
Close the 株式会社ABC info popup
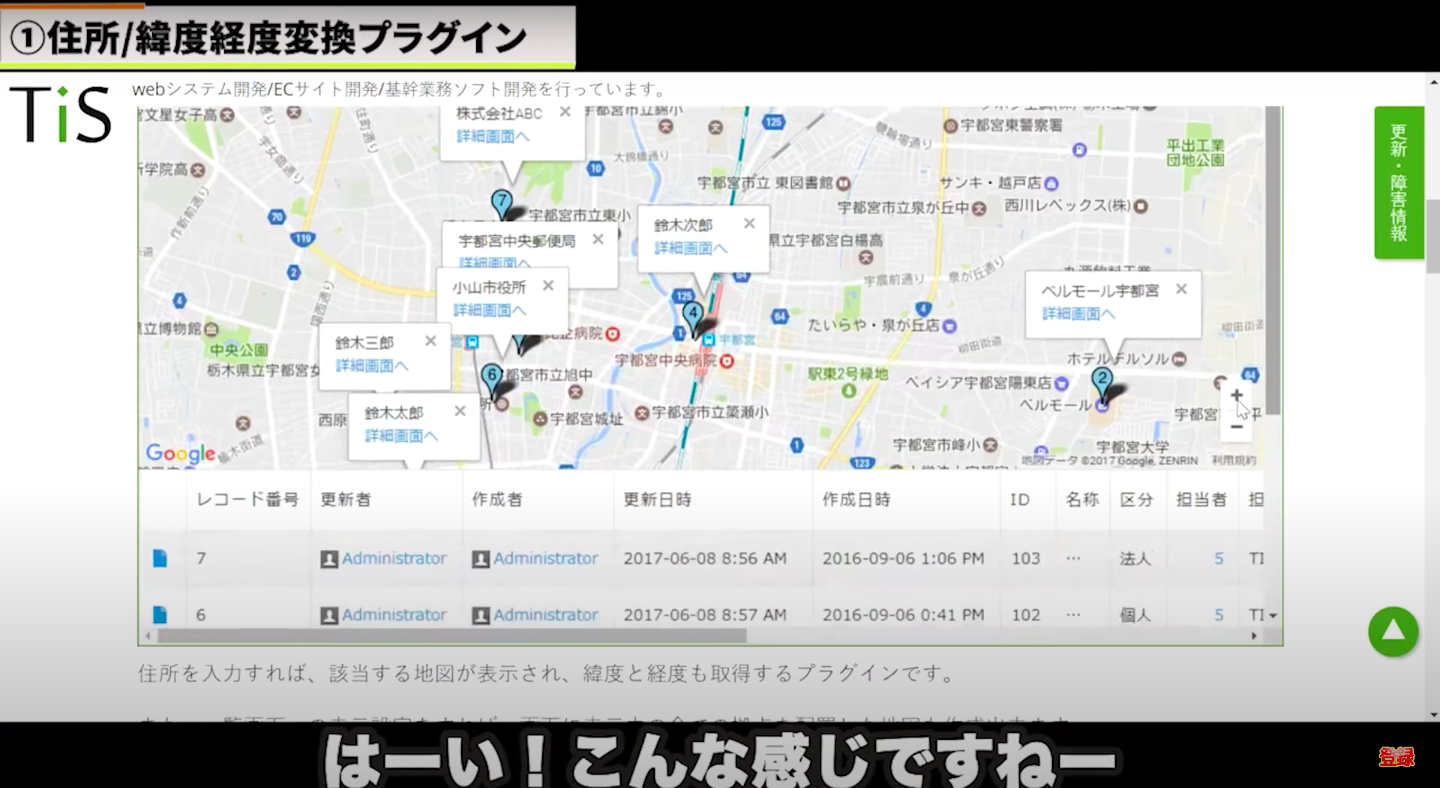565,112
